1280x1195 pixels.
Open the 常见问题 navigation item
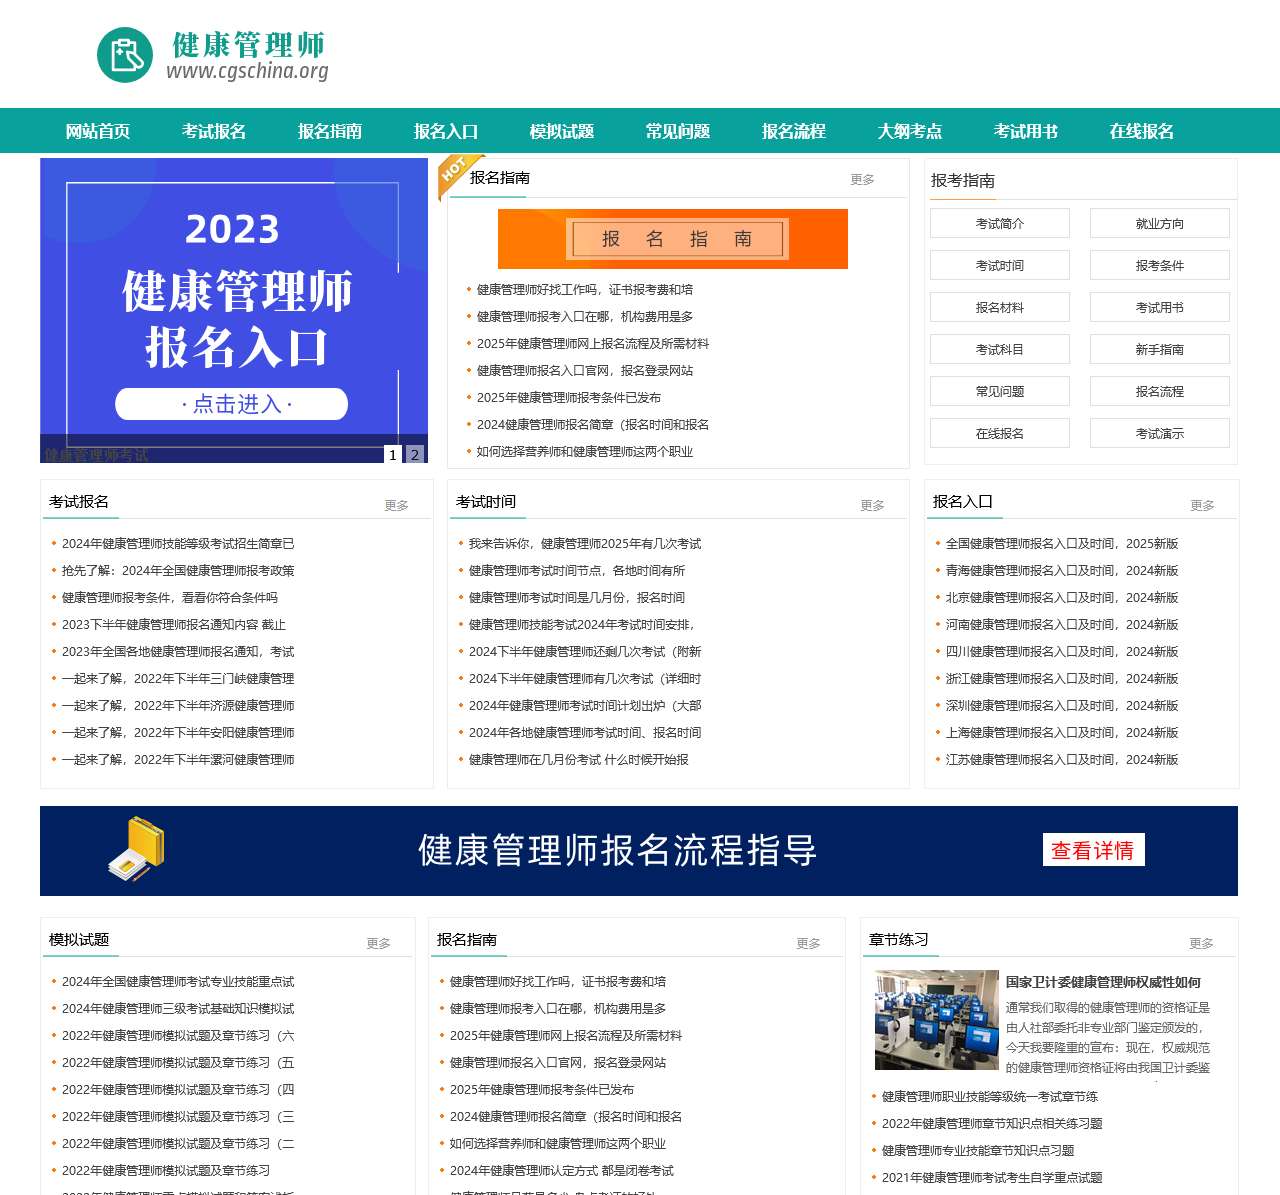[x=677, y=131]
